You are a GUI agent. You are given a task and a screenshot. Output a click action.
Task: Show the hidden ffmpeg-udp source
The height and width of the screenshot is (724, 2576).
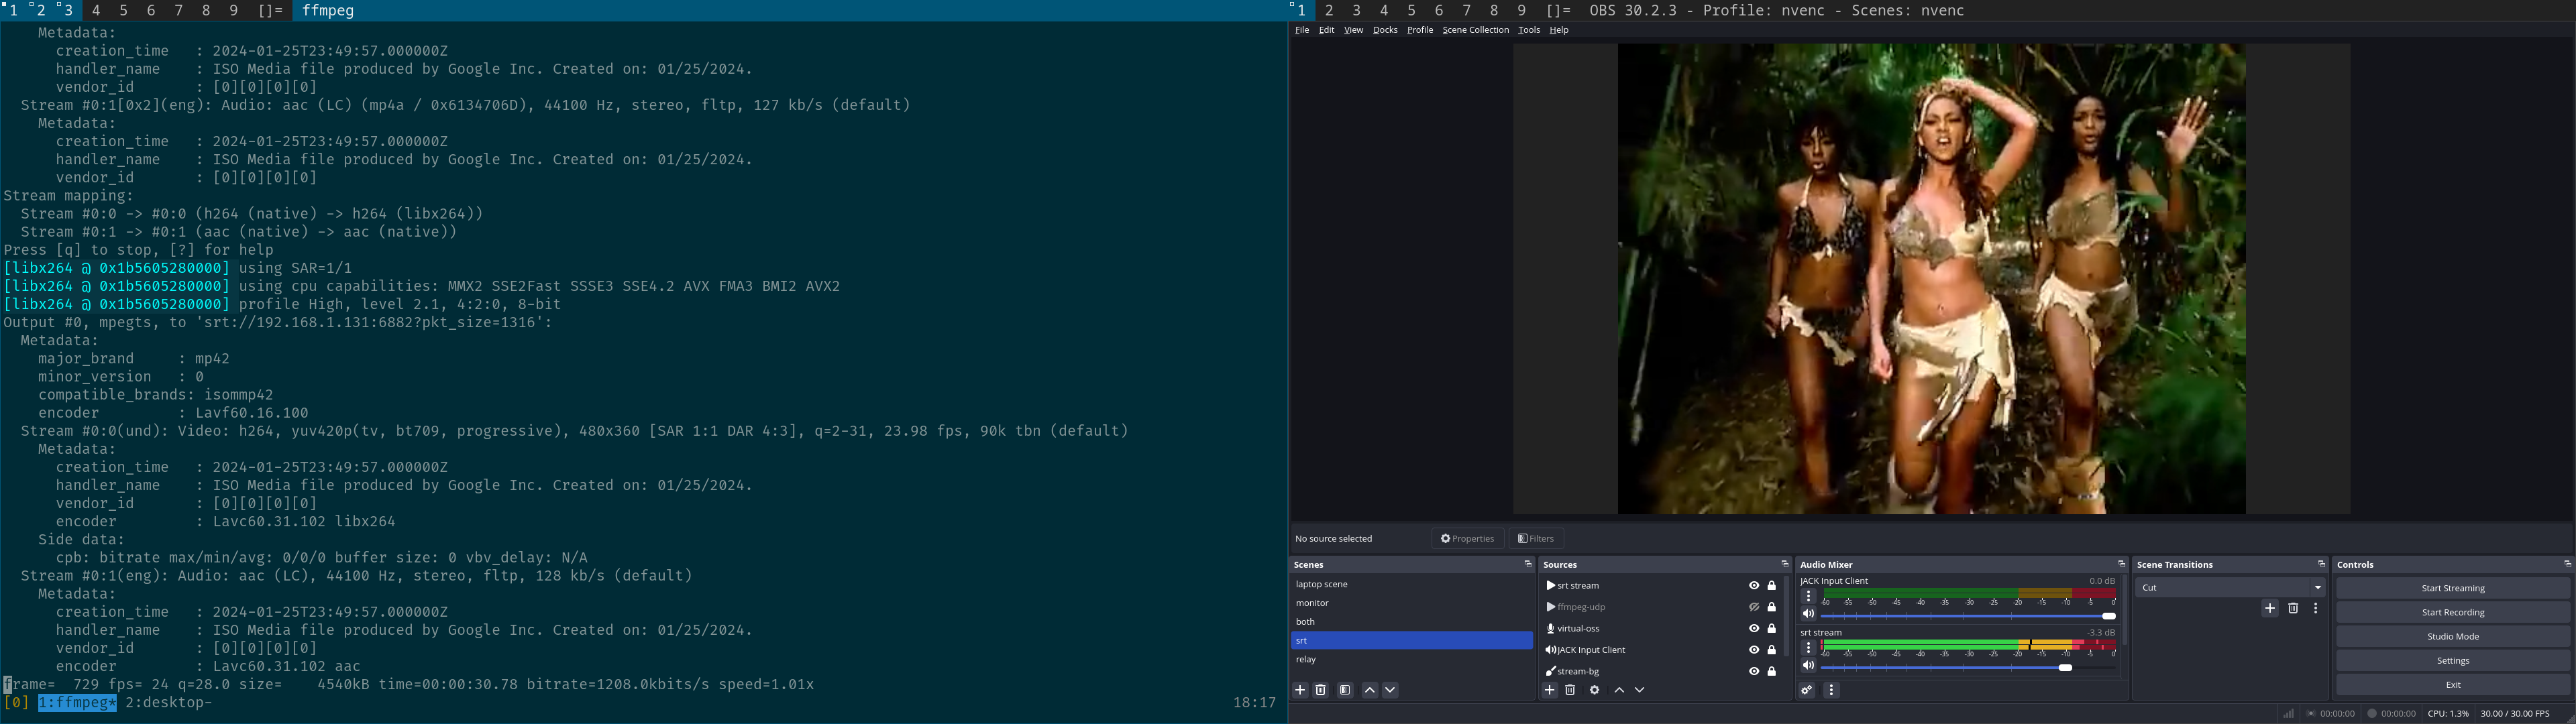coord(1753,607)
